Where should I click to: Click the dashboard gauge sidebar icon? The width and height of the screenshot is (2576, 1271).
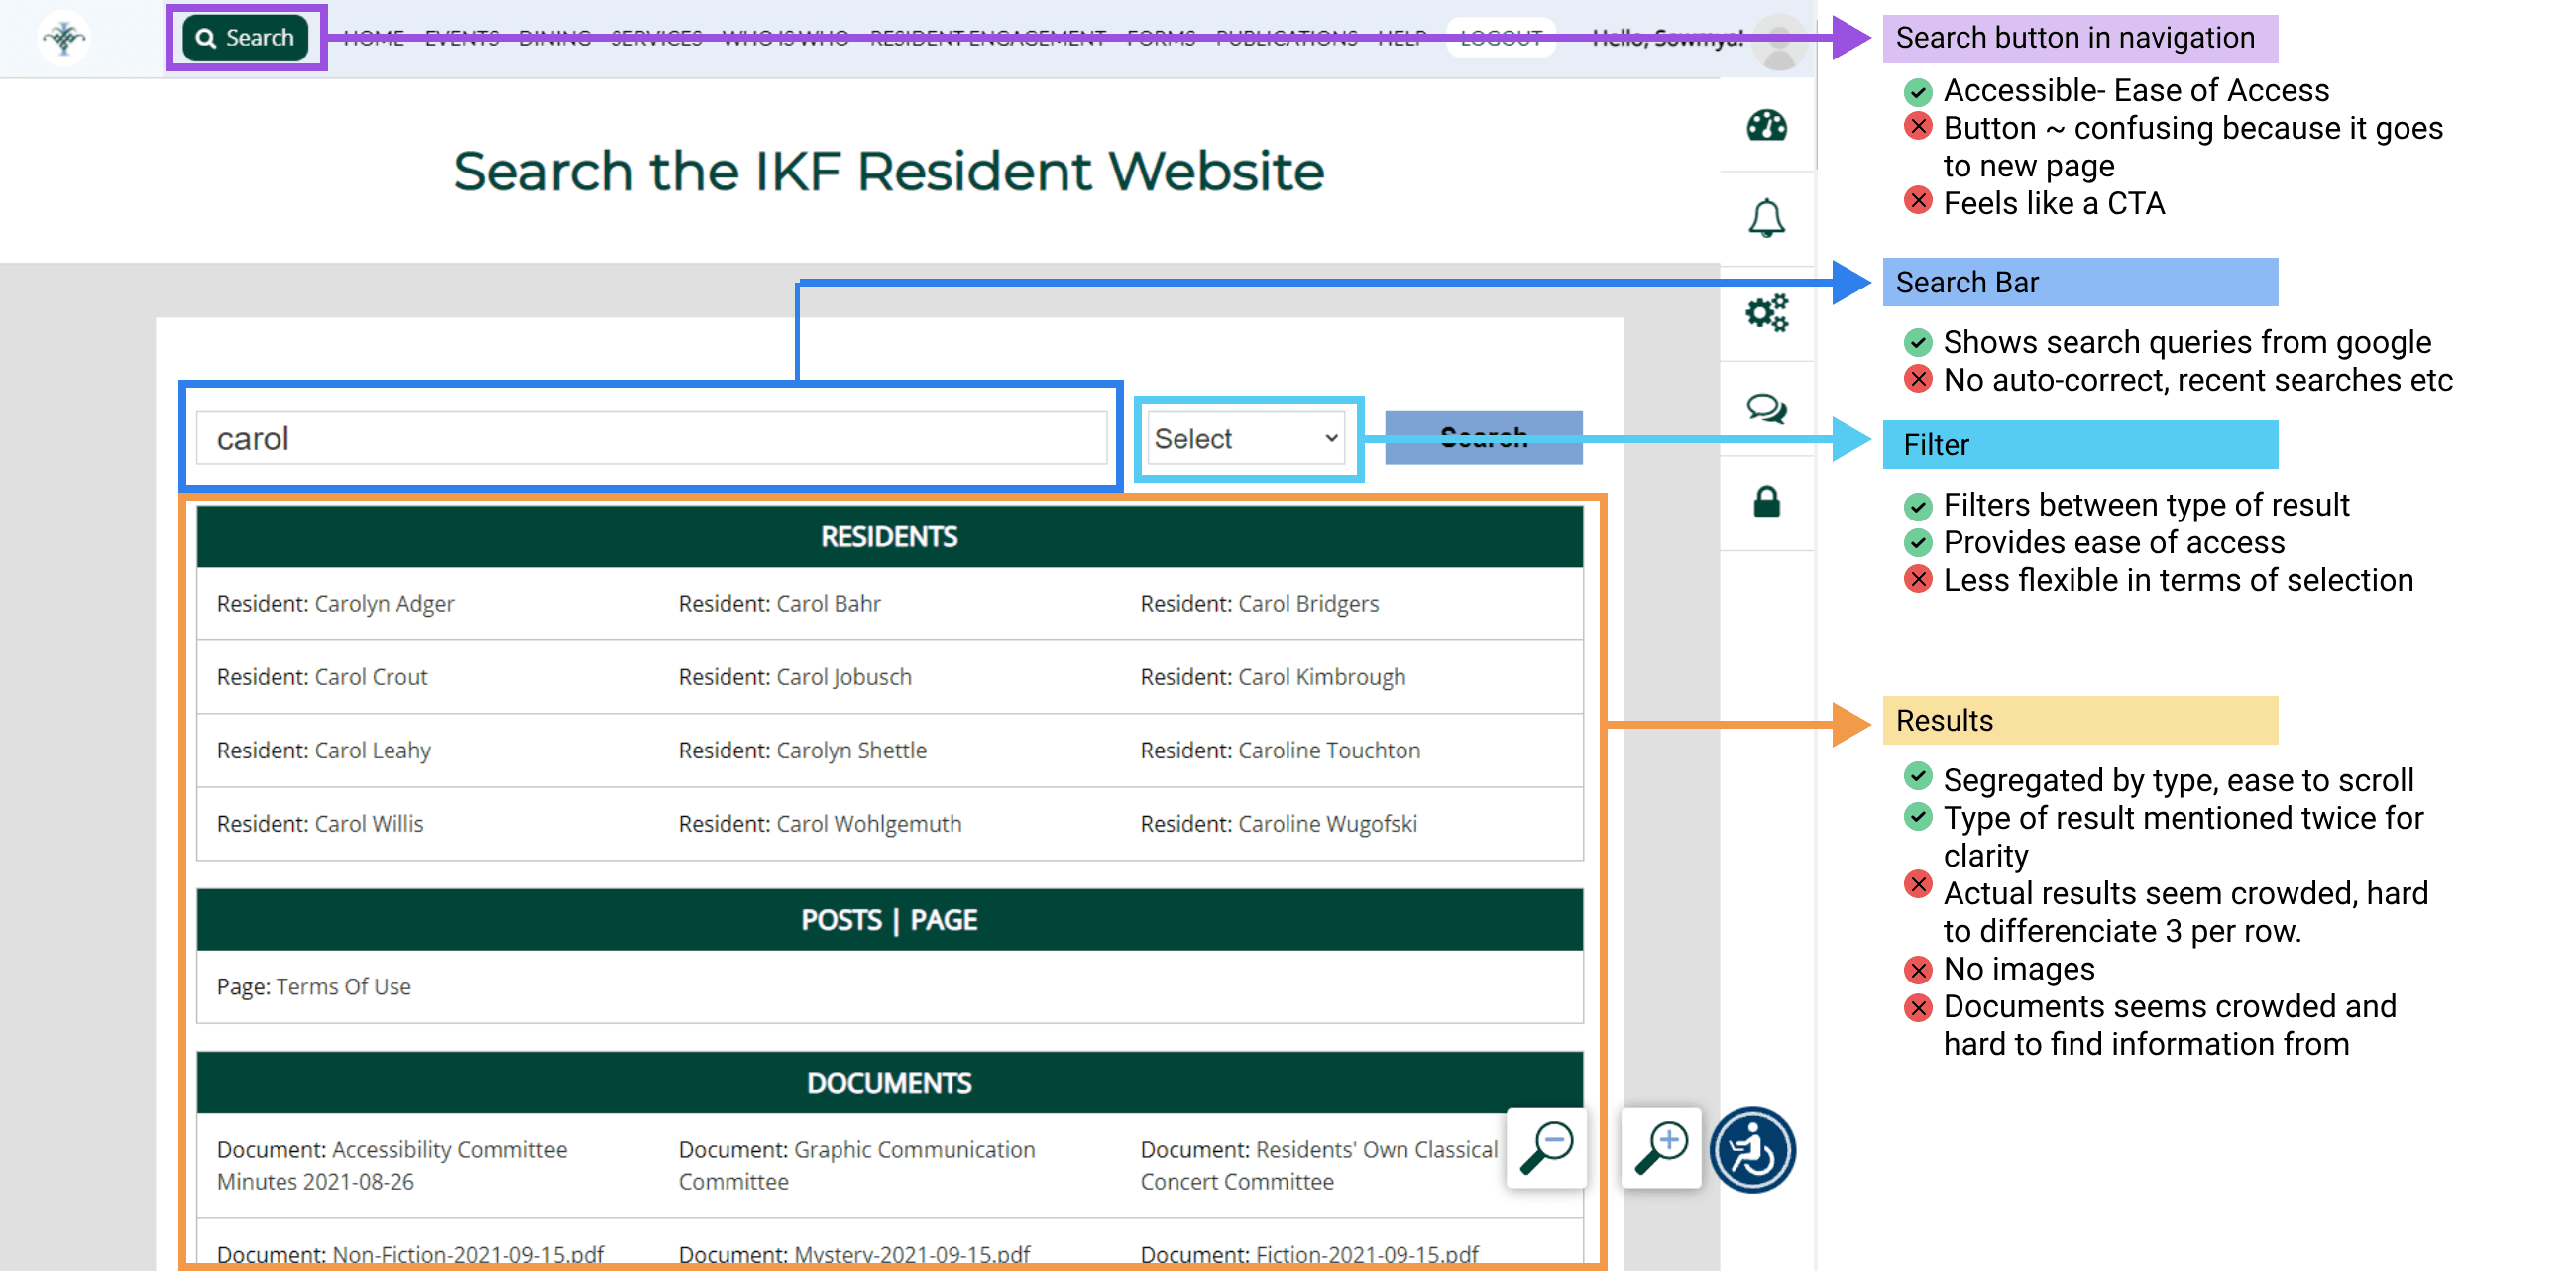click(x=1766, y=126)
